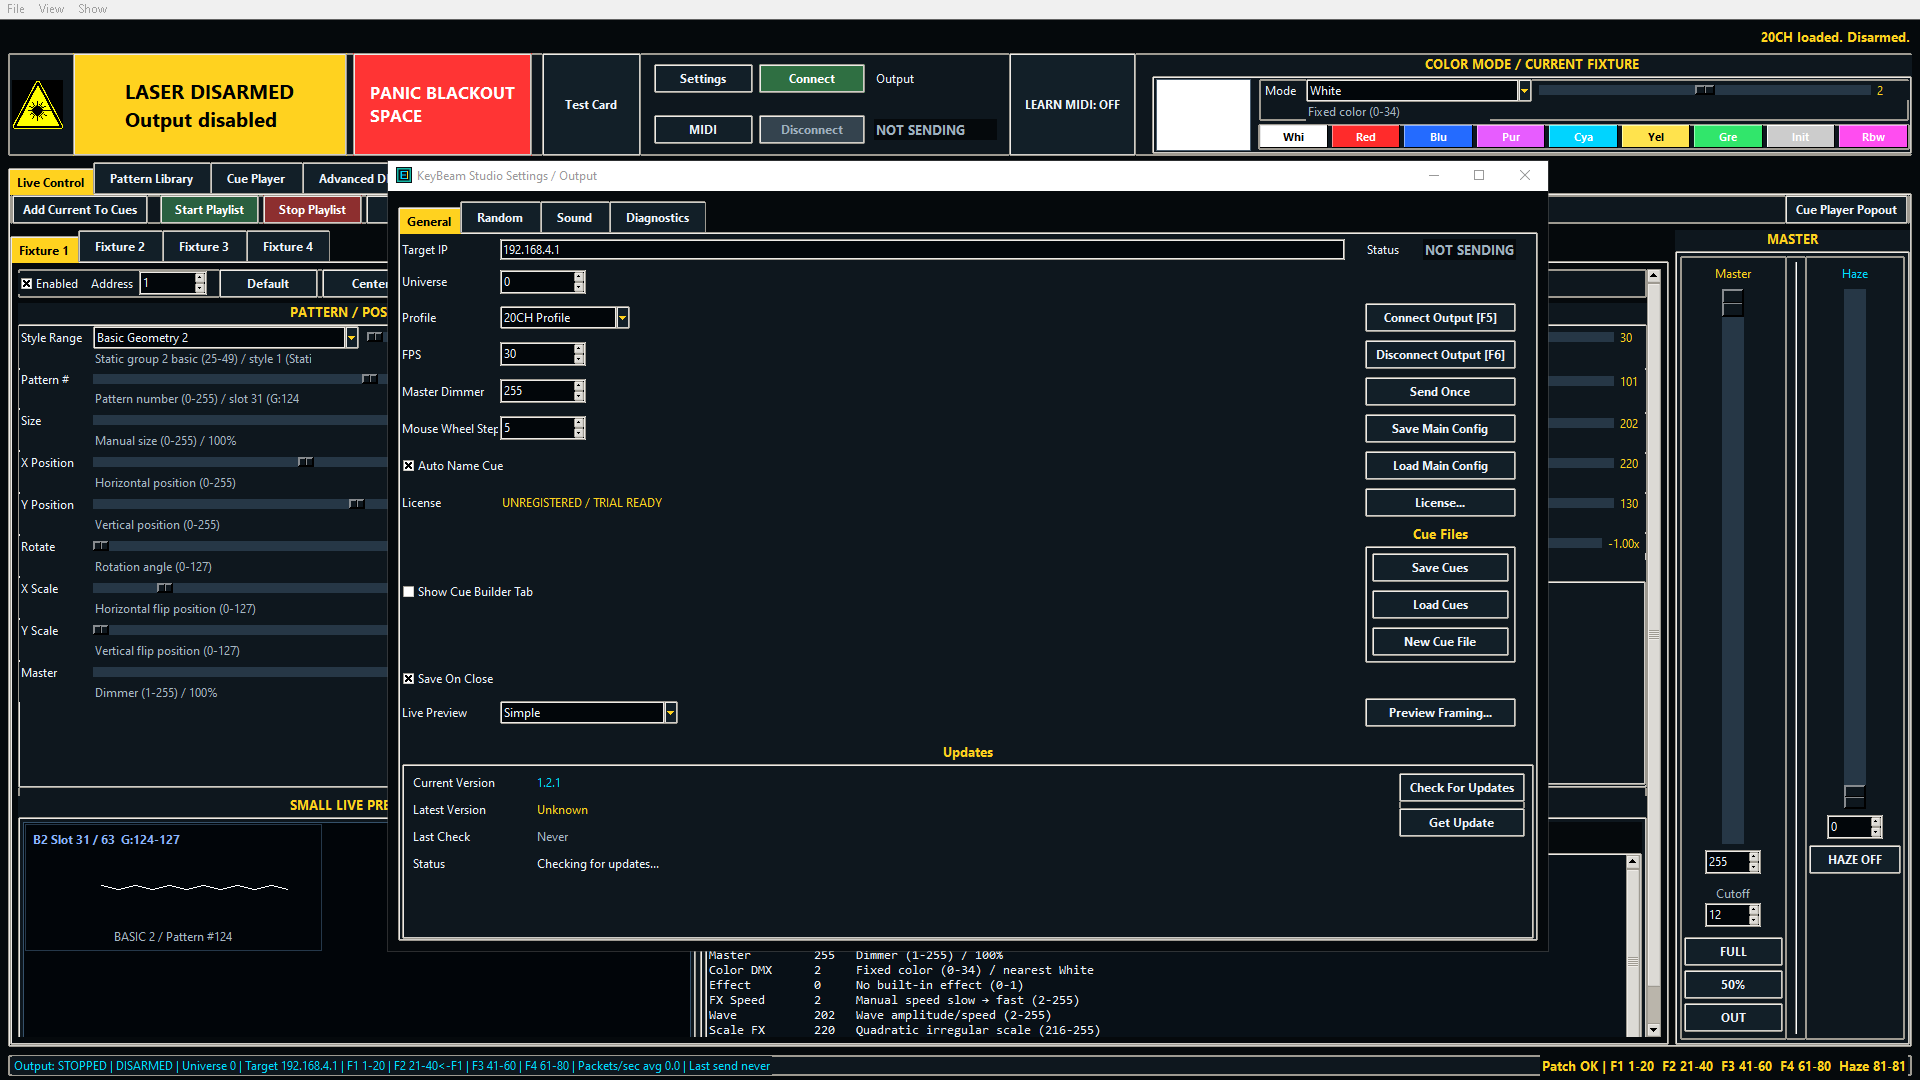Toggle the Enabled checkbox for Fixture 1
Screen dimensions: 1920x1080
click(27, 284)
